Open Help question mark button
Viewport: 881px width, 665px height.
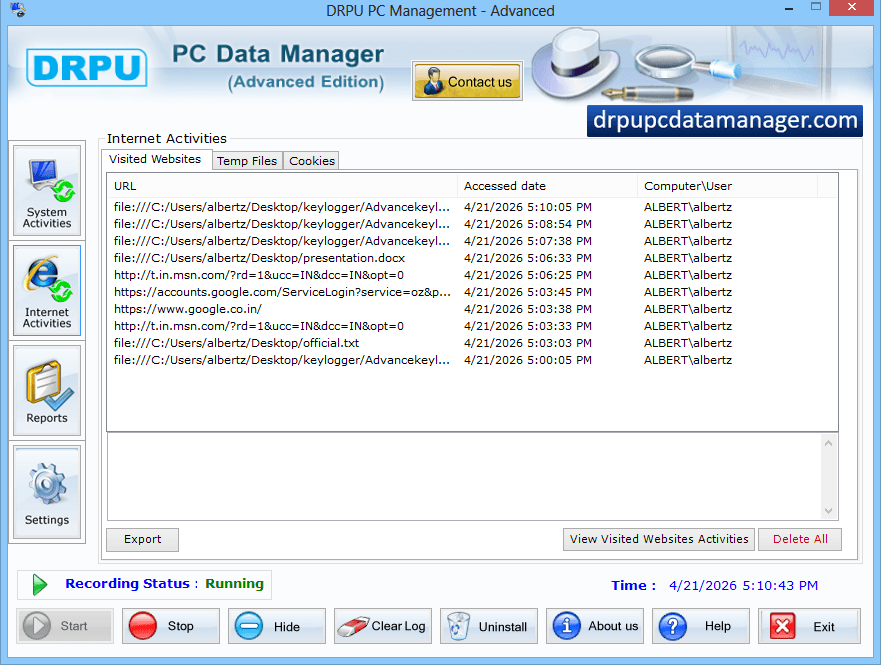[x=701, y=626]
